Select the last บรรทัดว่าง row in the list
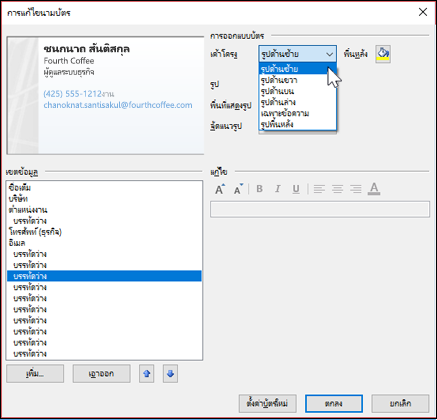 pos(104,353)
